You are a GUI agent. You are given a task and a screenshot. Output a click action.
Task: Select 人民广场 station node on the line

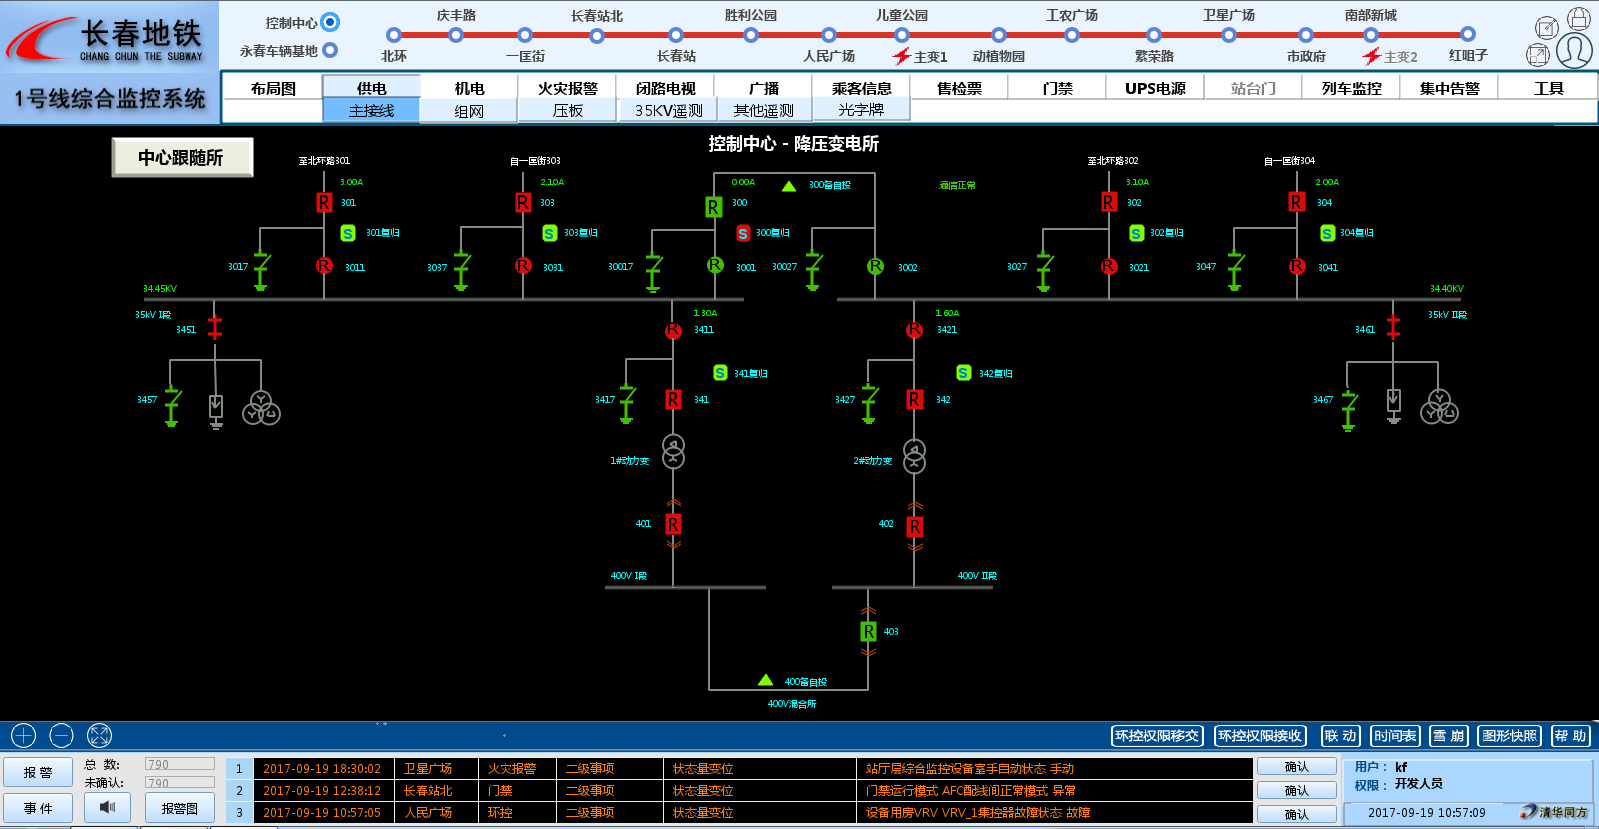click(829, 35)
